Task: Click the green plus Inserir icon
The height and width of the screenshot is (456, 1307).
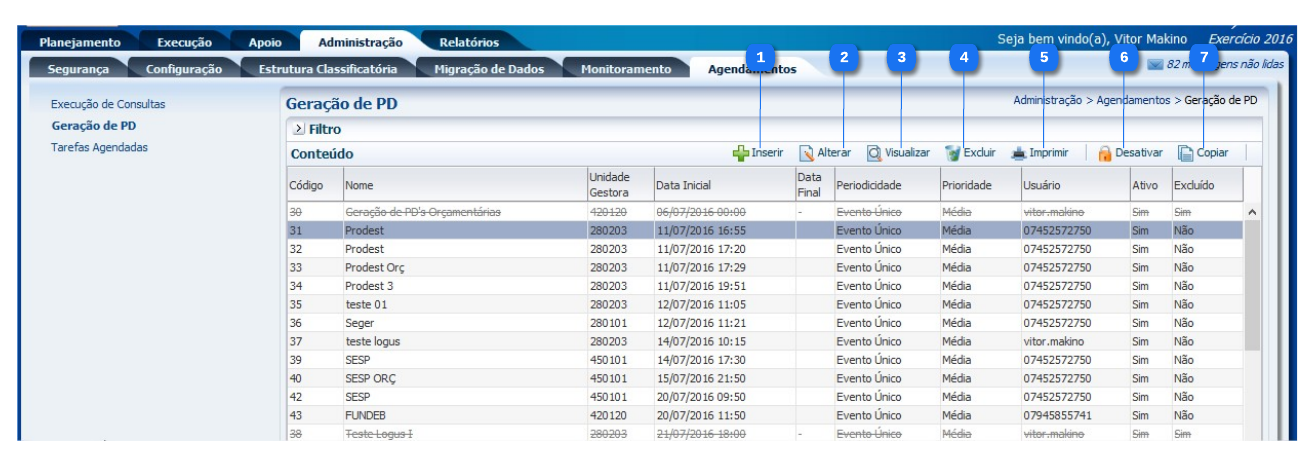Action: pos(740,154)
